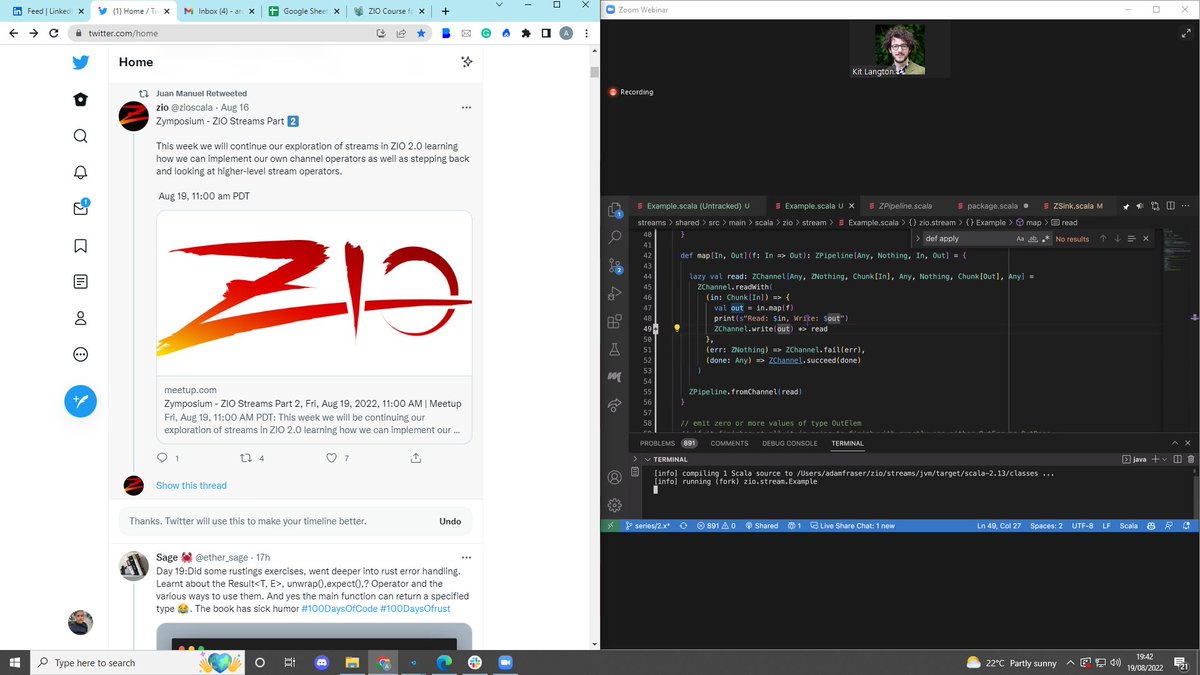1200x675 pixels.
Task: Click Show this thread link
Action: (191, 485)
